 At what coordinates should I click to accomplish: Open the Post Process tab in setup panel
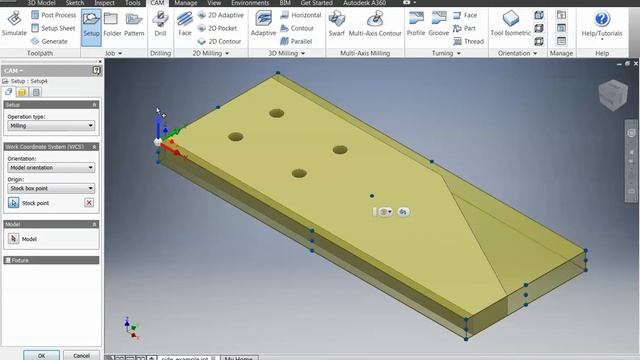36,92
